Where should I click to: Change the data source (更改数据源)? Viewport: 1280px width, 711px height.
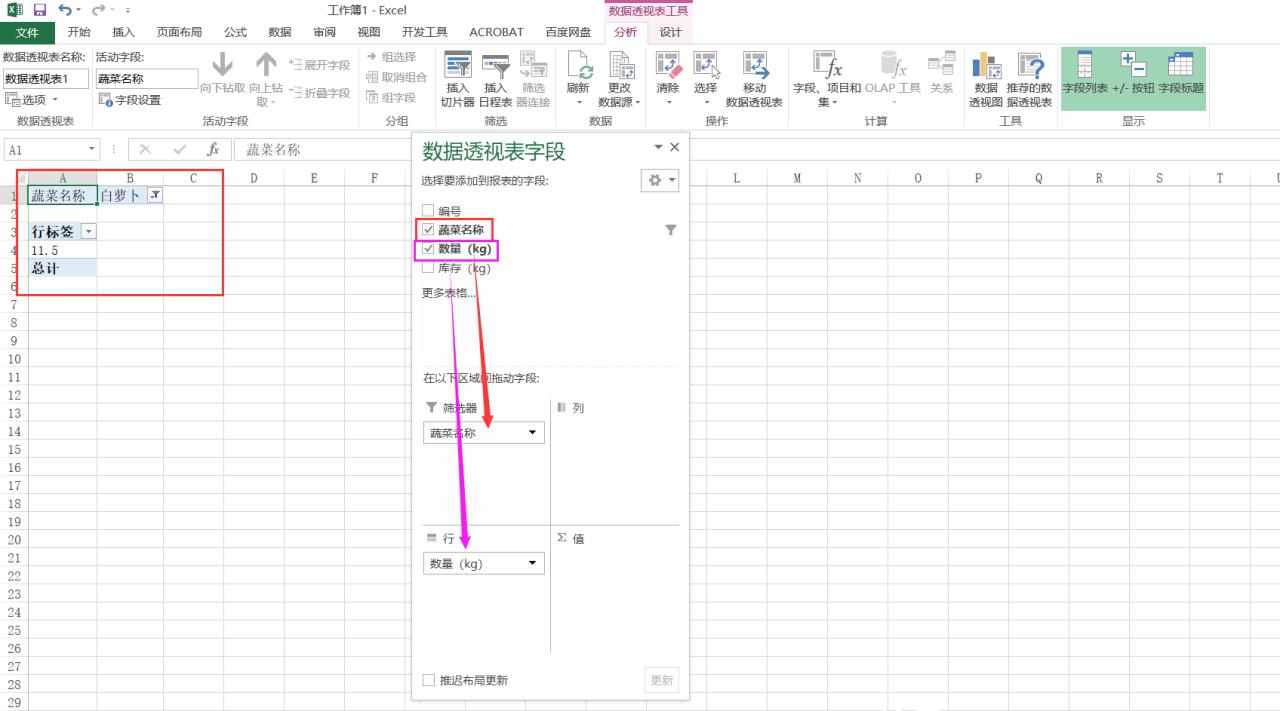620,80
